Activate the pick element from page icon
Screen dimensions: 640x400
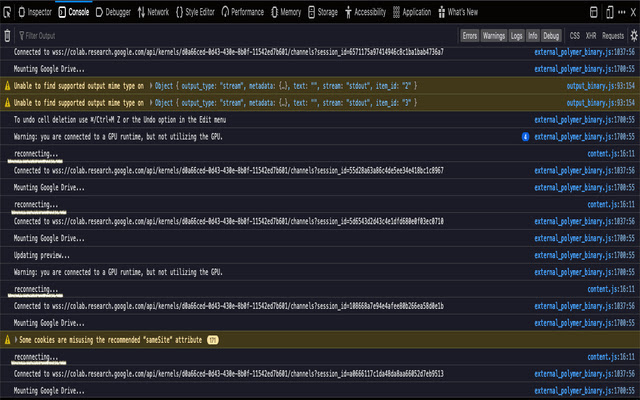(7, 12)
